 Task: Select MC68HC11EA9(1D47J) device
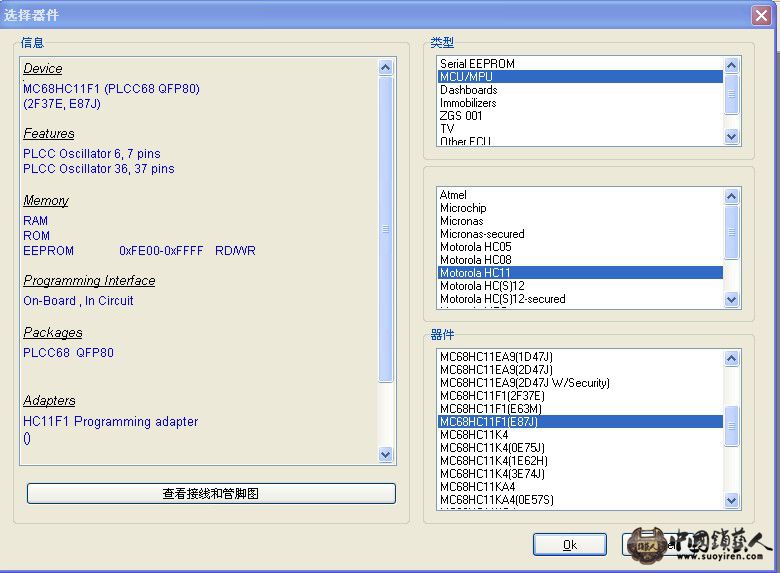580,357
